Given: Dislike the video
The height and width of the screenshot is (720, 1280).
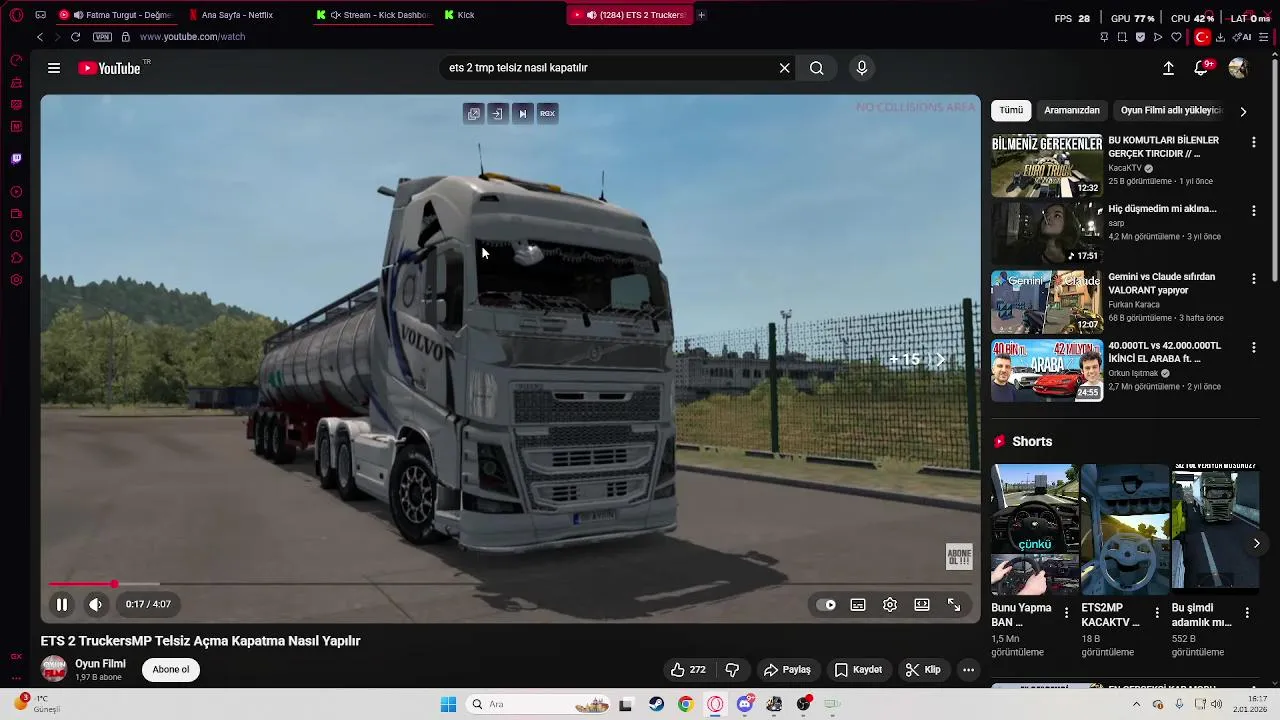Looking at the screenshot, I should 732,670.
